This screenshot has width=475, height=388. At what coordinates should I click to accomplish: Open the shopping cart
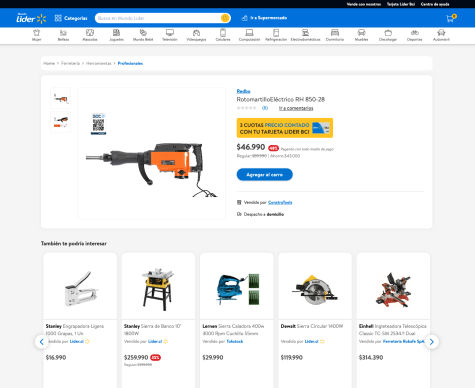click(451, 18)
